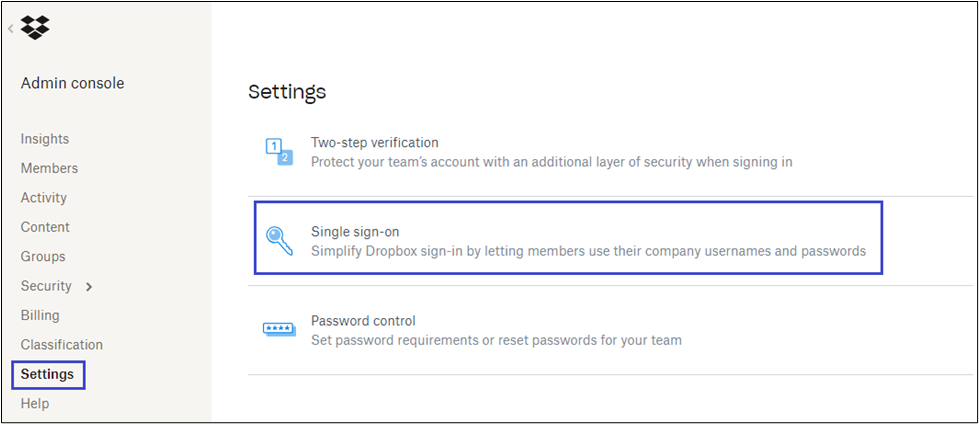
Task: Click the Admin console heading
Action: click(x=72, y=84)
